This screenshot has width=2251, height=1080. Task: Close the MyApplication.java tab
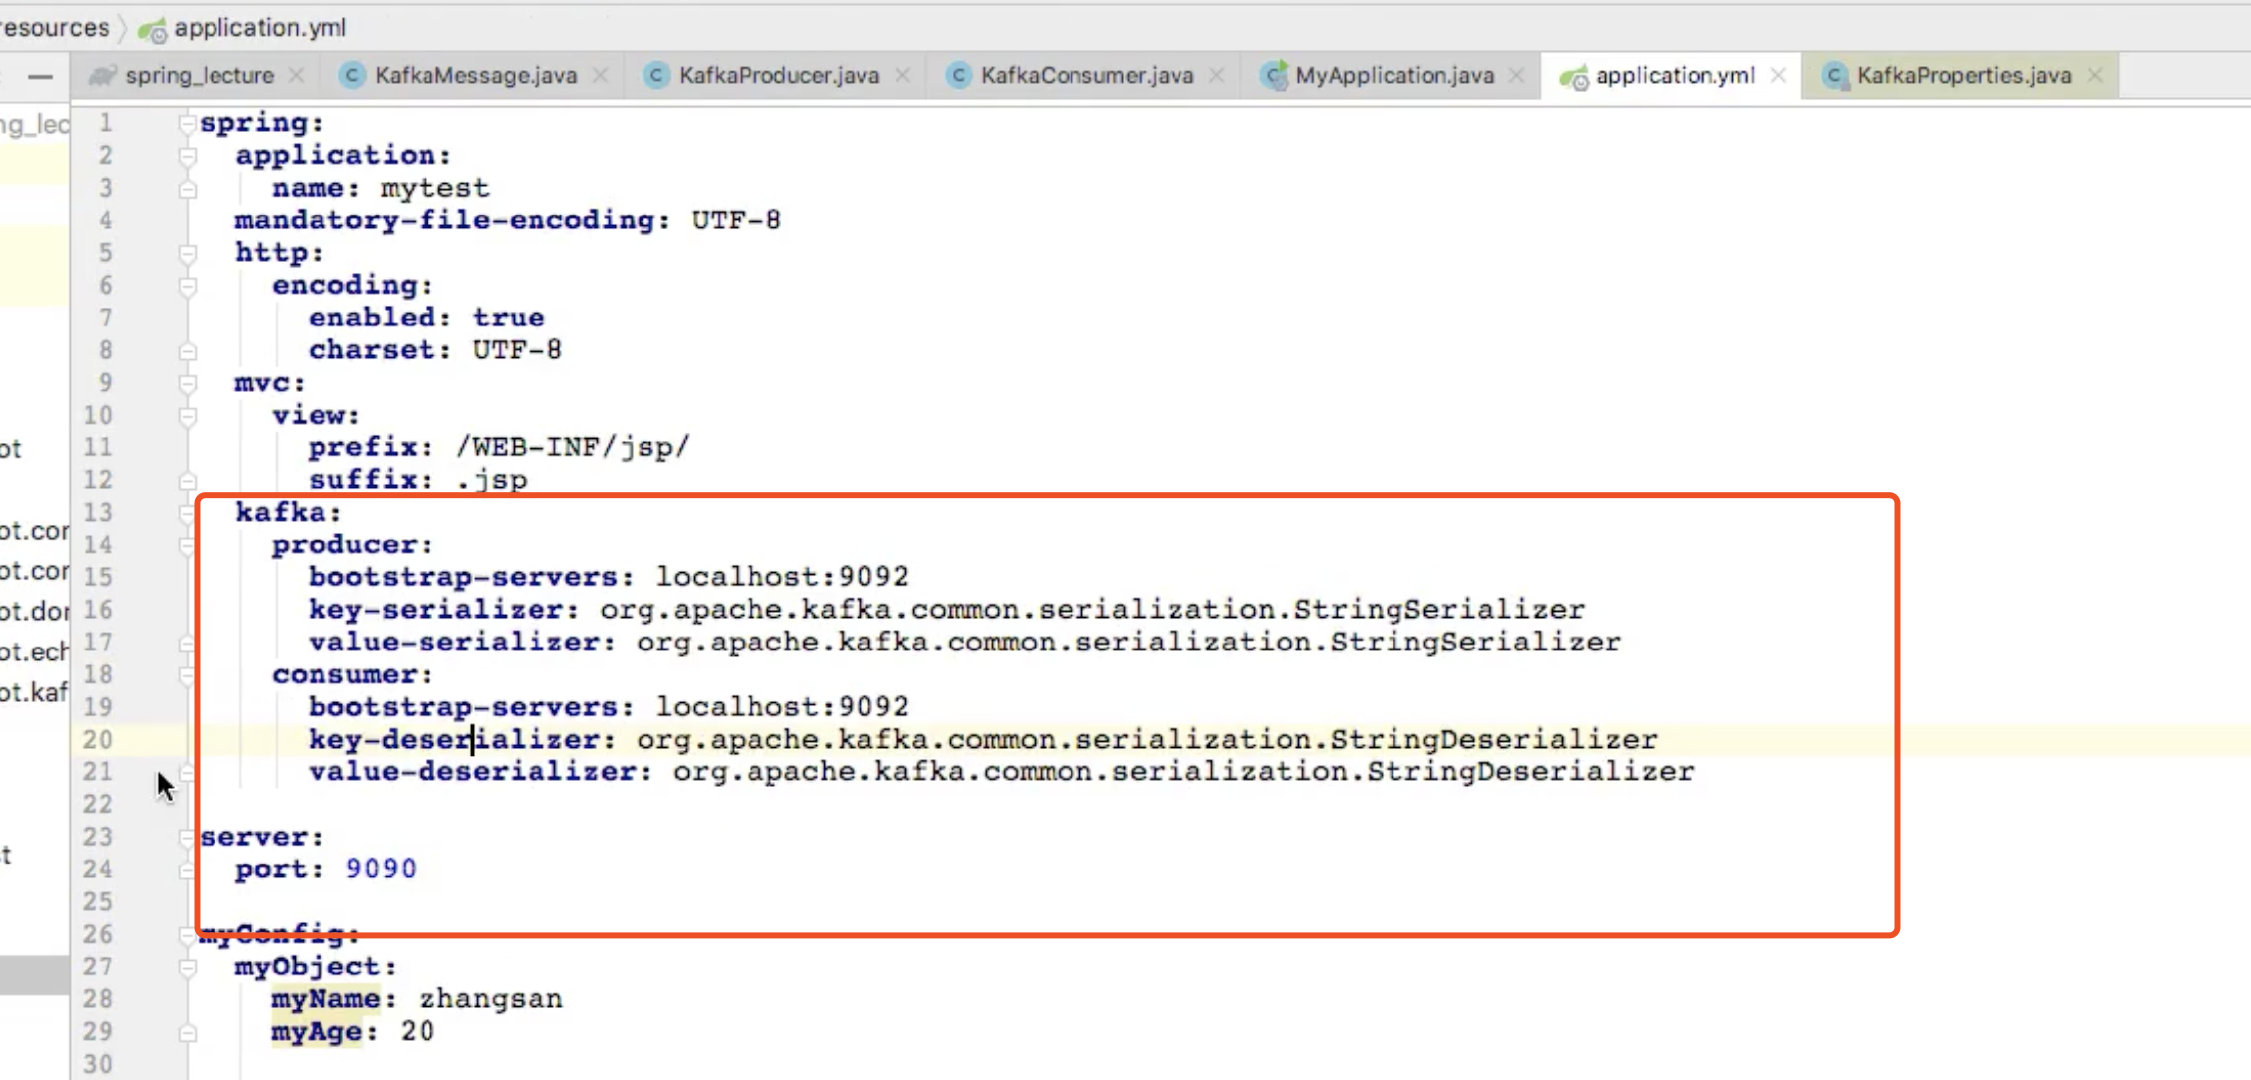(1517, 76)
